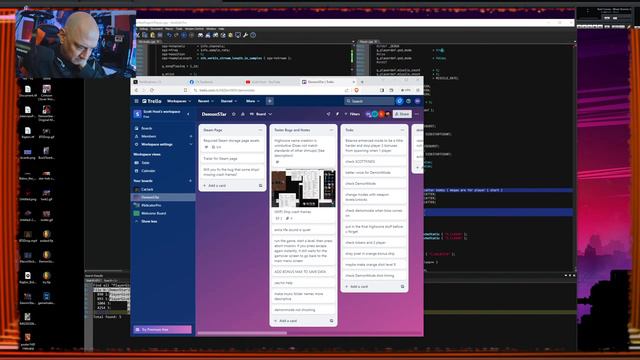This screenshot has height=360, width=640.
Task: Open Power-Ups rocket icon on board header
Action: point(328,114)
